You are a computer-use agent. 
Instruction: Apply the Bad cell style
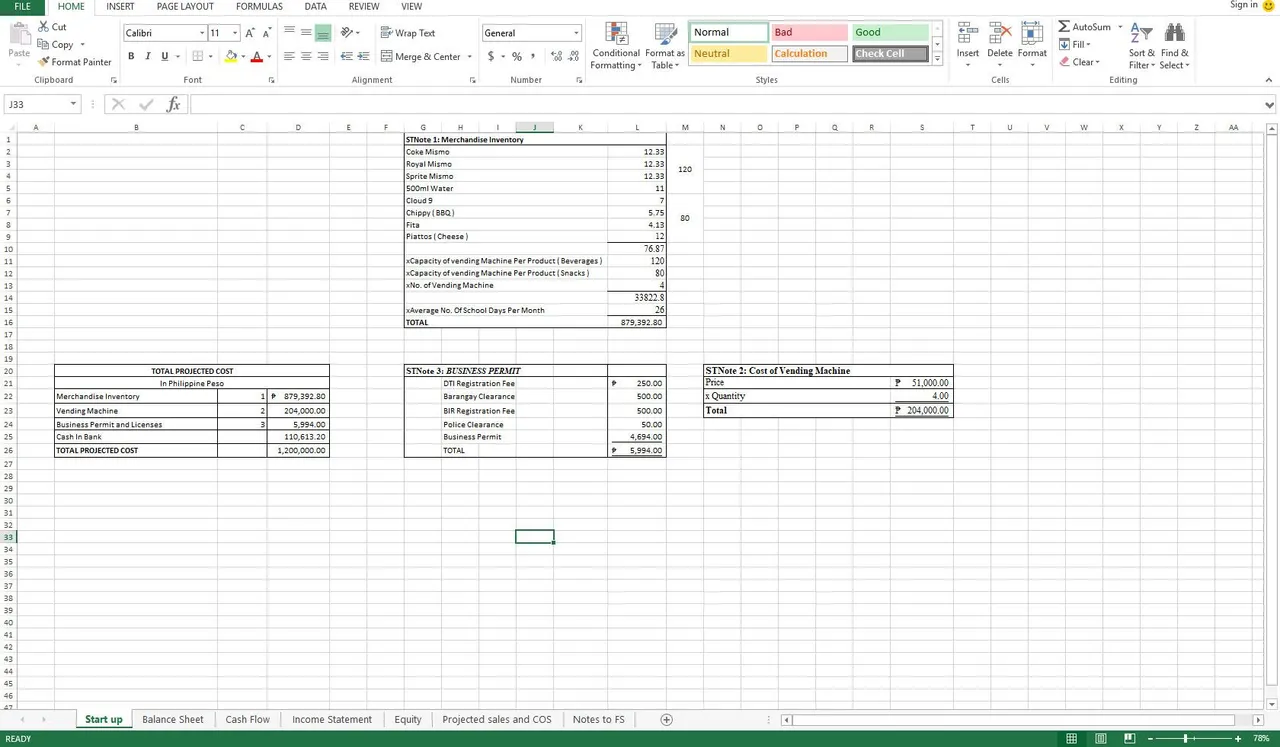809,32
